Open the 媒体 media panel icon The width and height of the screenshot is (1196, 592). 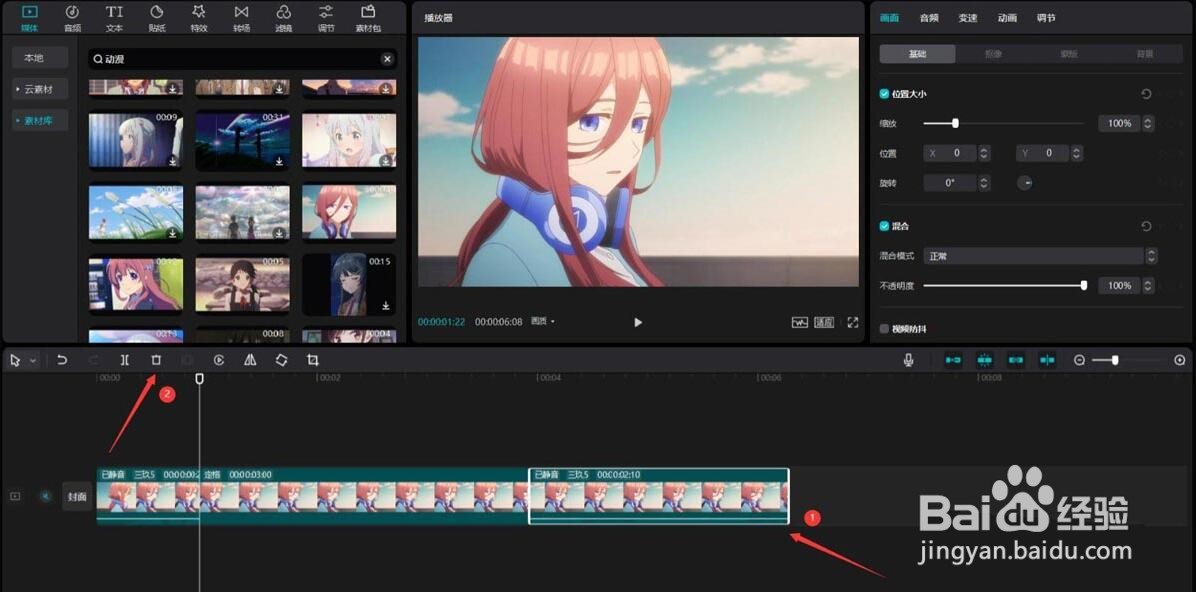point(30,18)
